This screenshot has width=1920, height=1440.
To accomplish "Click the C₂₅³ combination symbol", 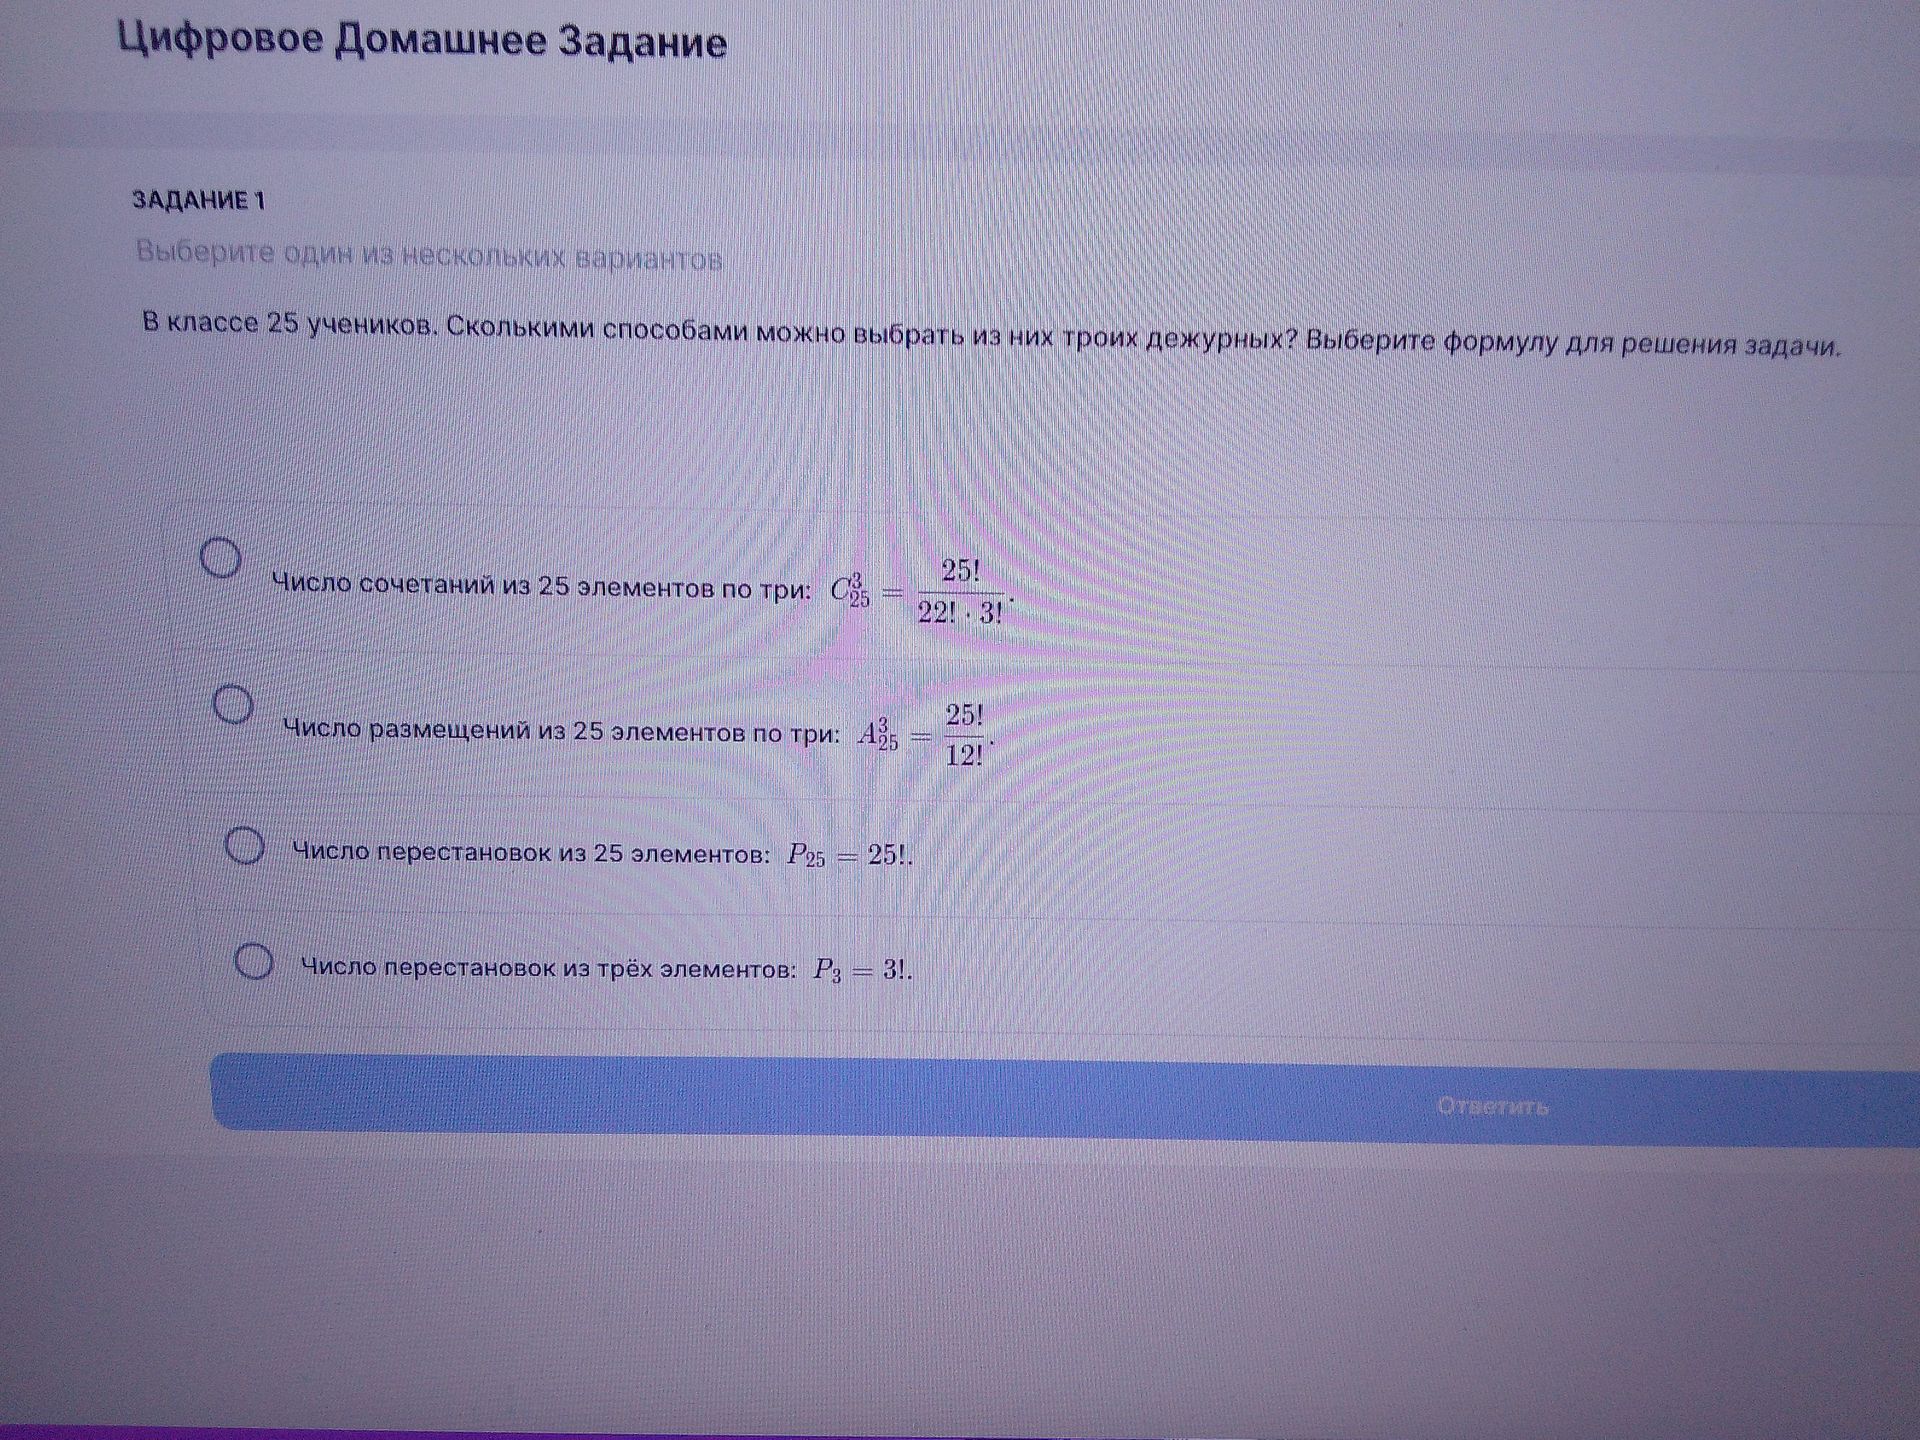I will point(850,589).
